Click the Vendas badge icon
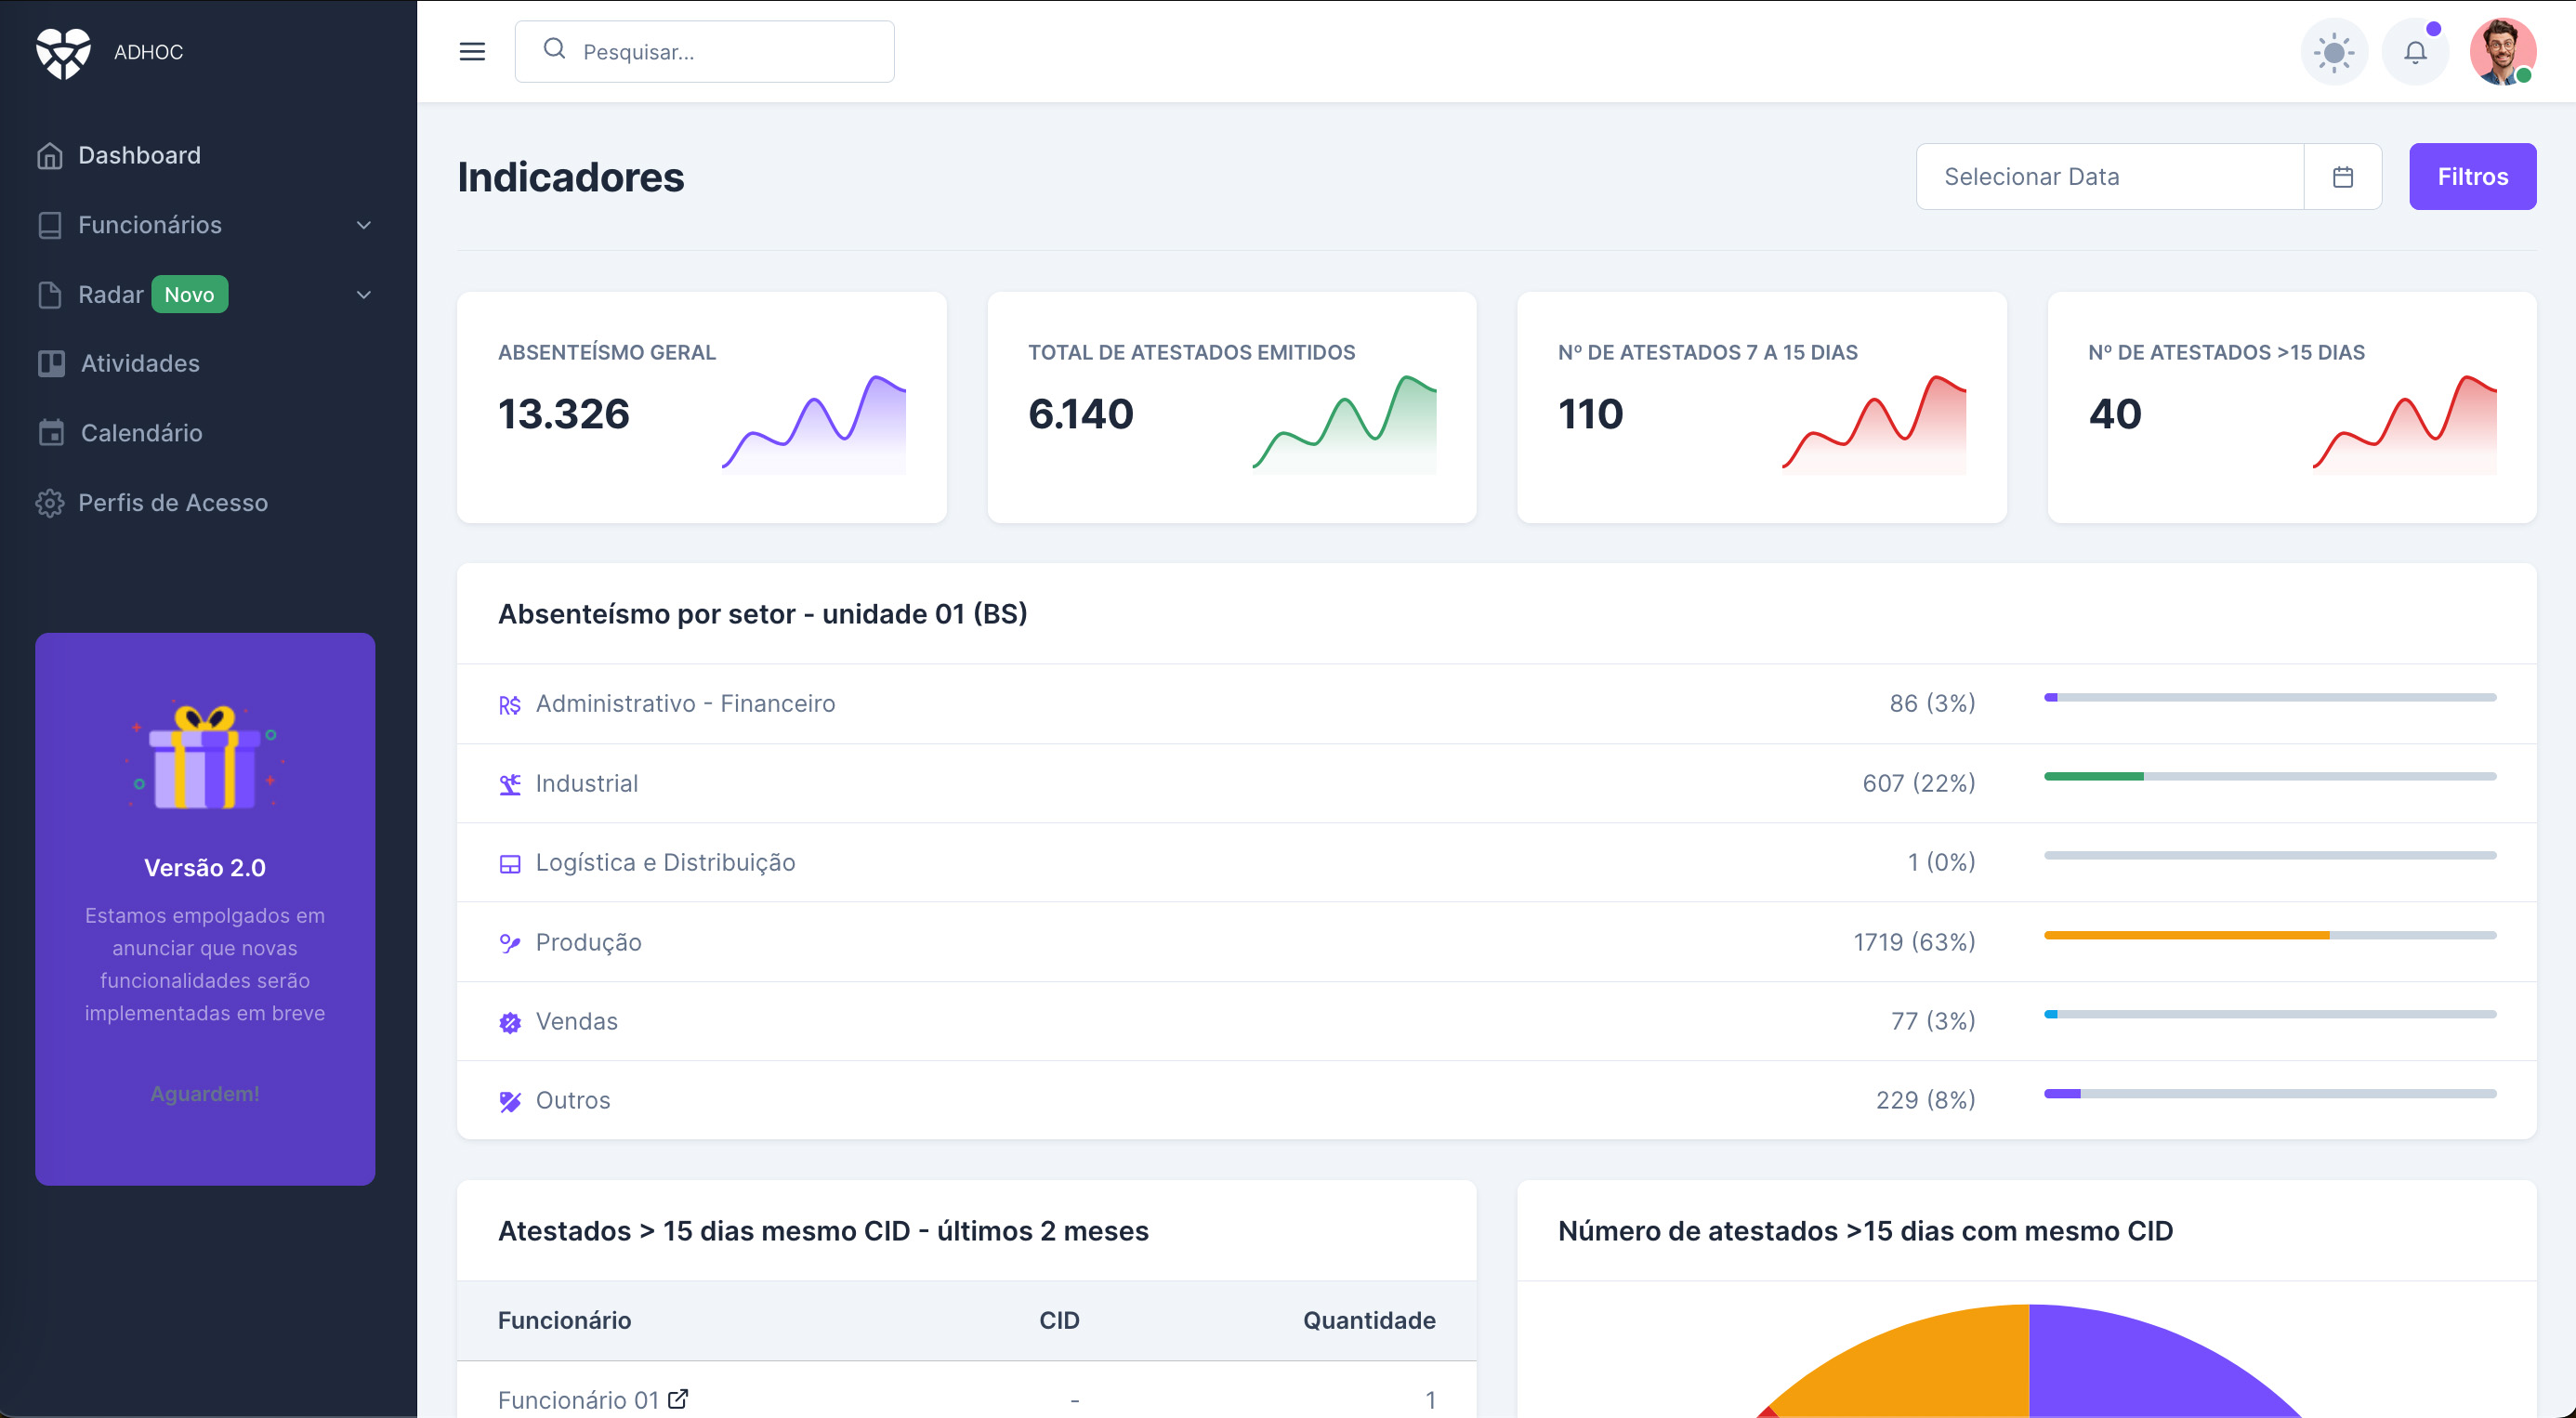The width and height of the screenshot is (2576, 1418). pyautogui.click(x=510, y=1022)
